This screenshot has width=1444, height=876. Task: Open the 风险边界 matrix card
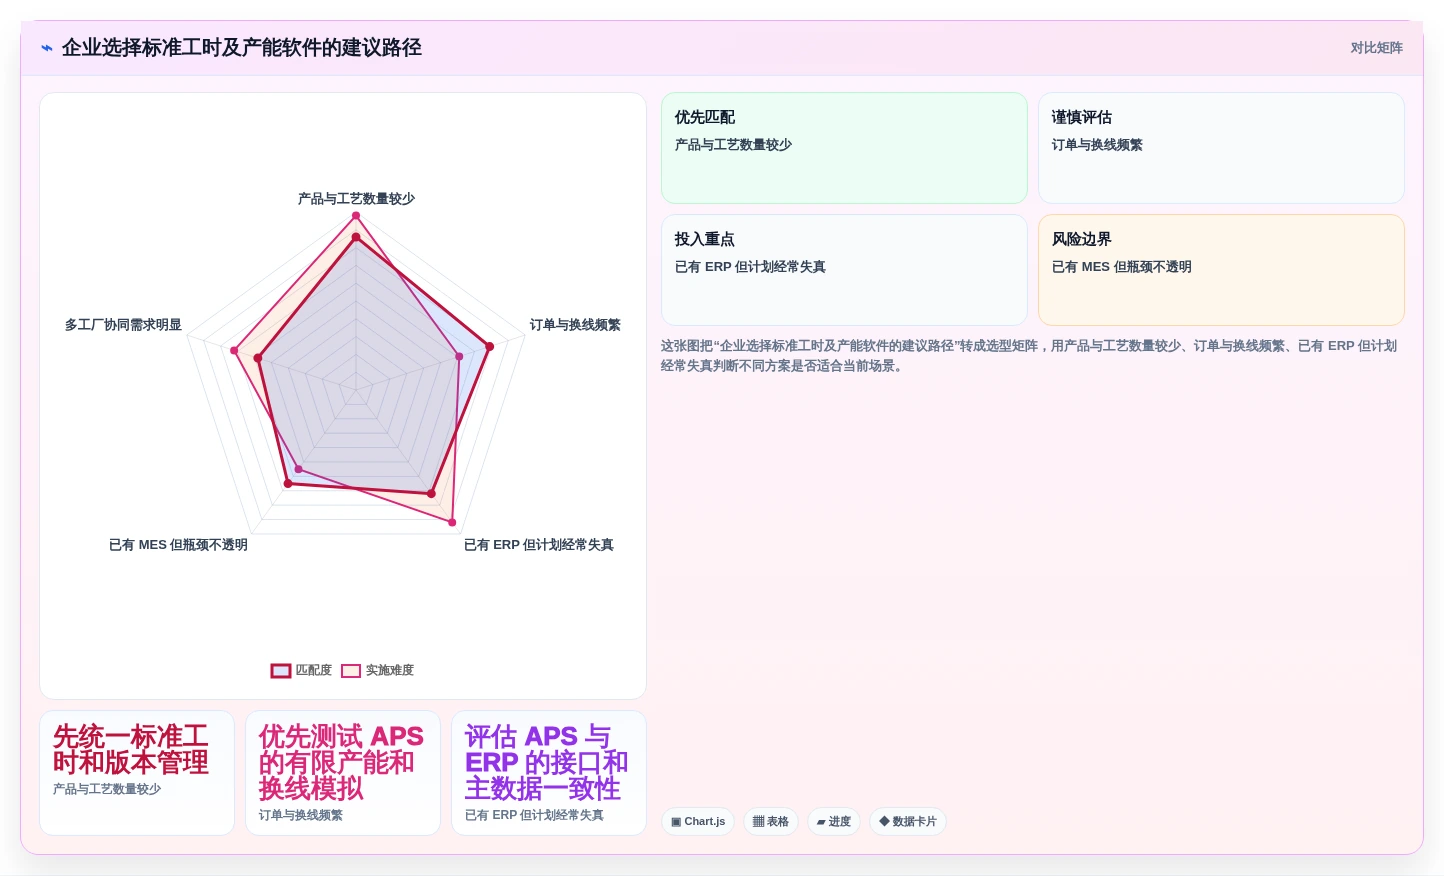click(x=1221, y=270)
